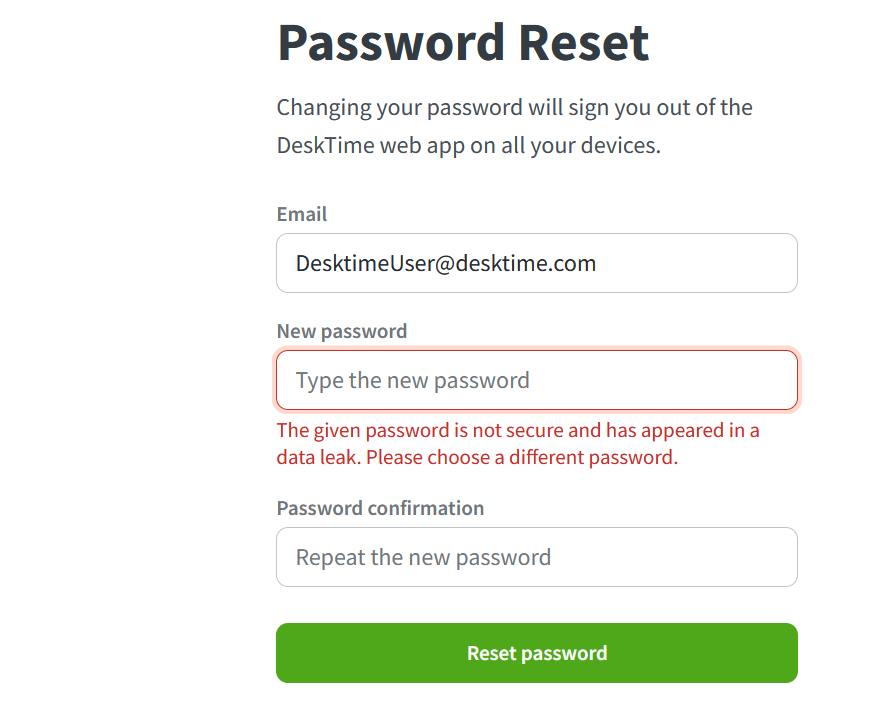The image size is (888, 708).
Task: Select the Password confirmation input field
Action: 536,557
